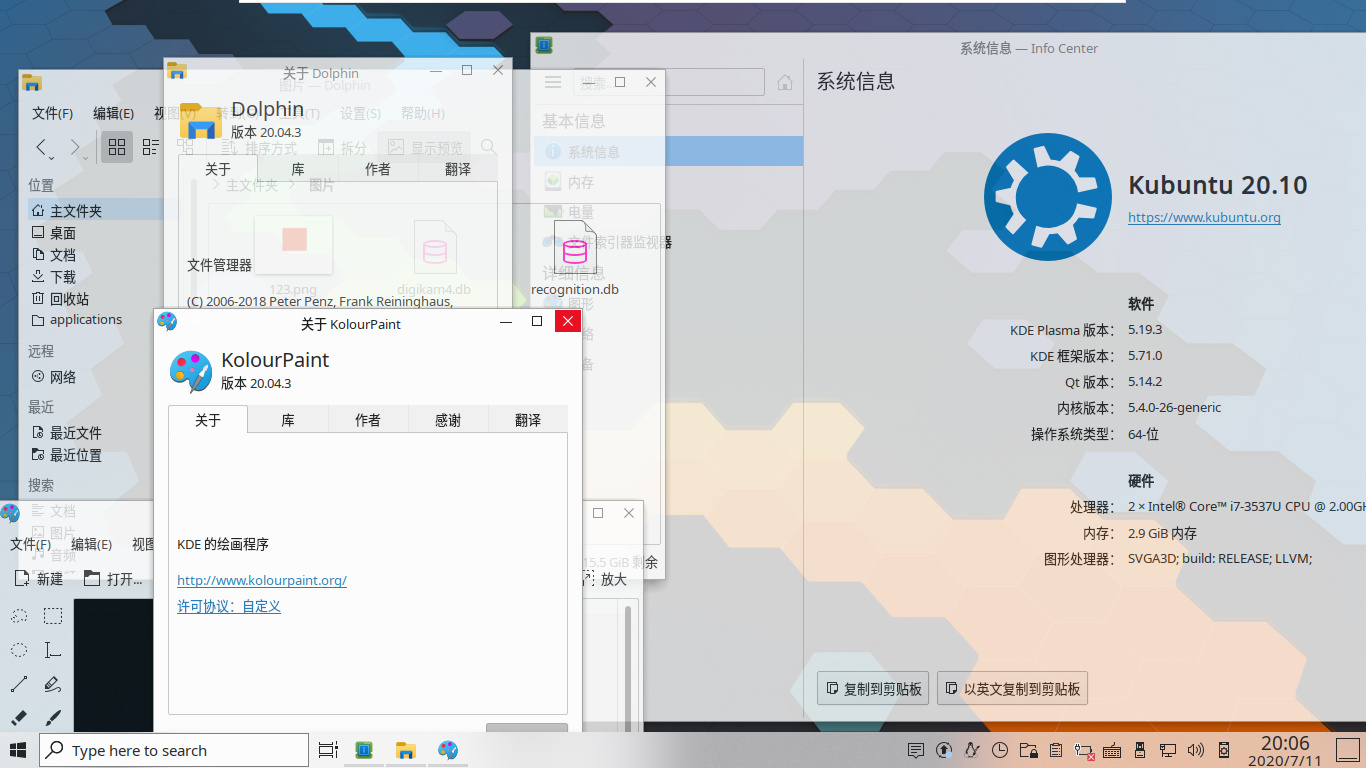Select KolourPaint rectangular selection tool
1366x768 pixels.
tap(52, 616)
